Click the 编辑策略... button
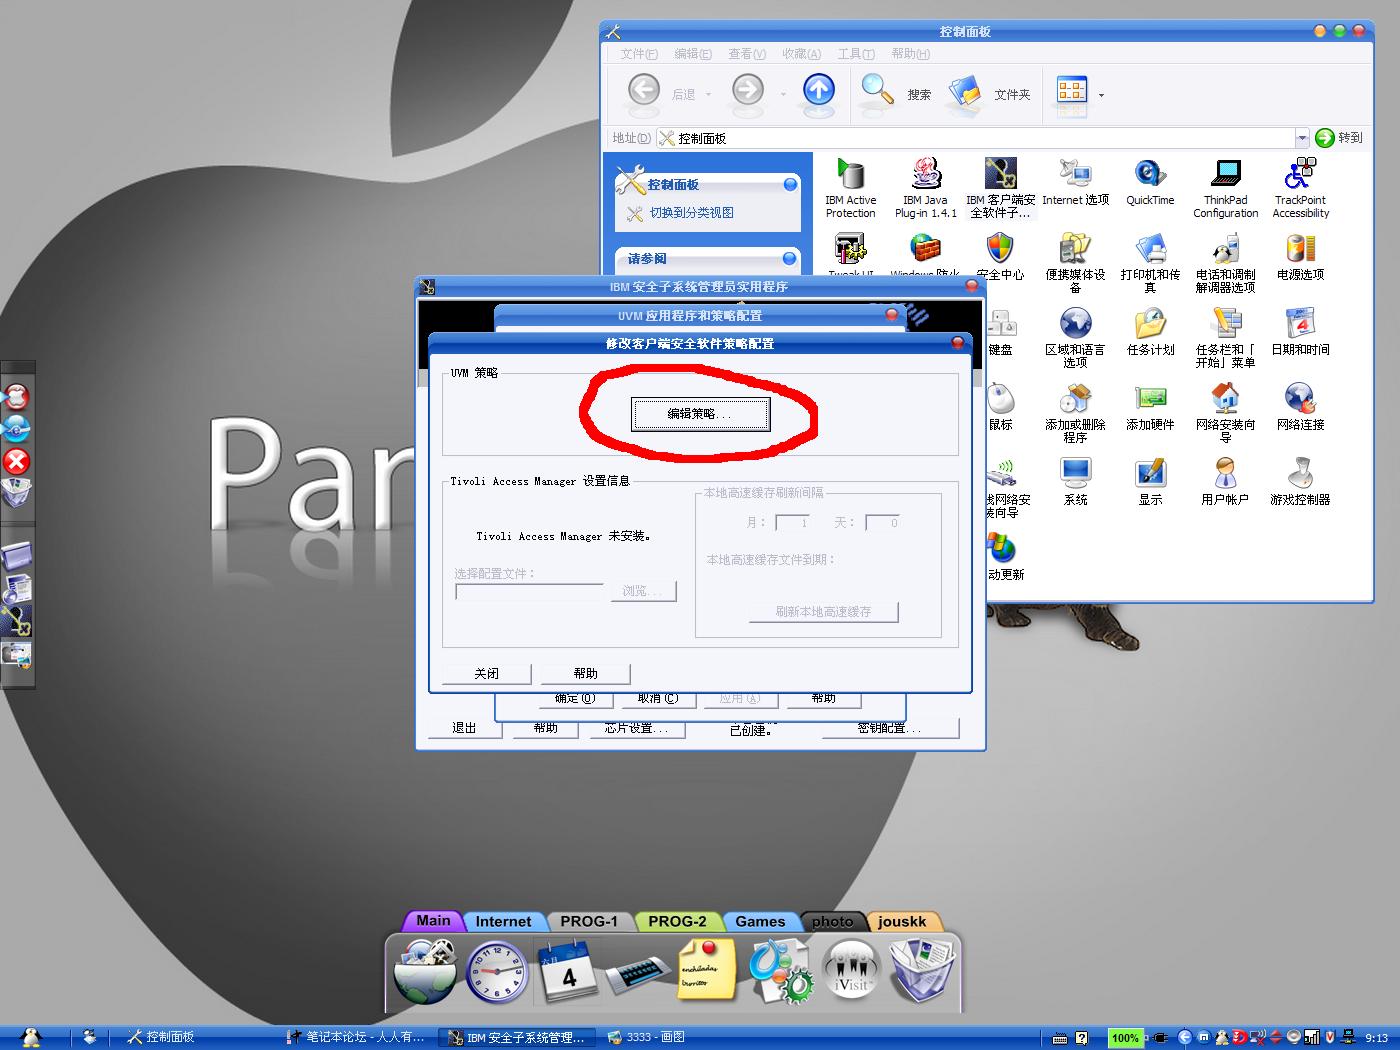The width and height of the screenshot is (1400, 1050). 700,414
